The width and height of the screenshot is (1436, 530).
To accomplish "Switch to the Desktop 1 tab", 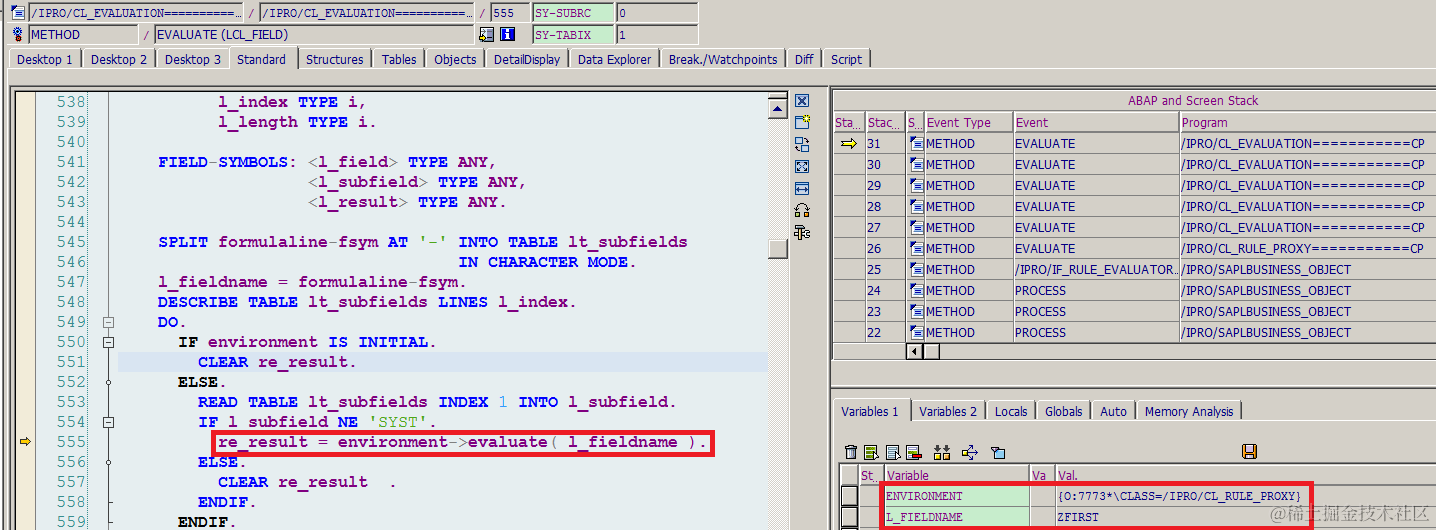I will (45, 60).
